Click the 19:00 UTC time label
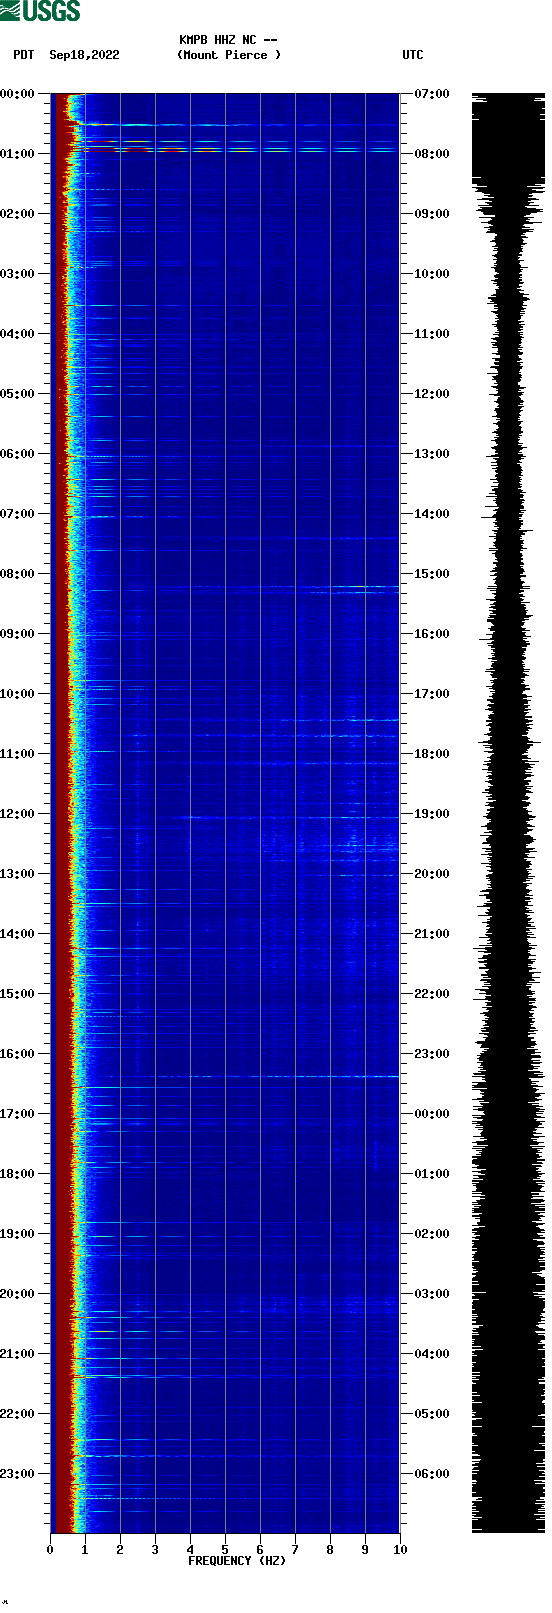This screenshot has width=552, height=1613. (432, 814)
